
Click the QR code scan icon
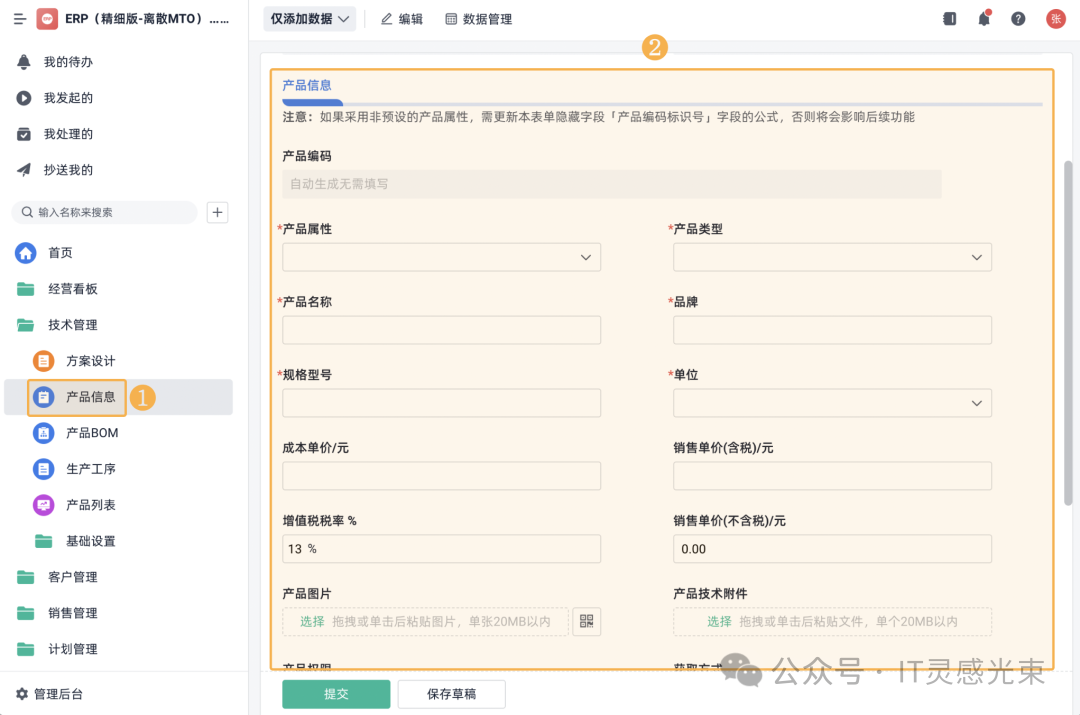click(587, 621)
